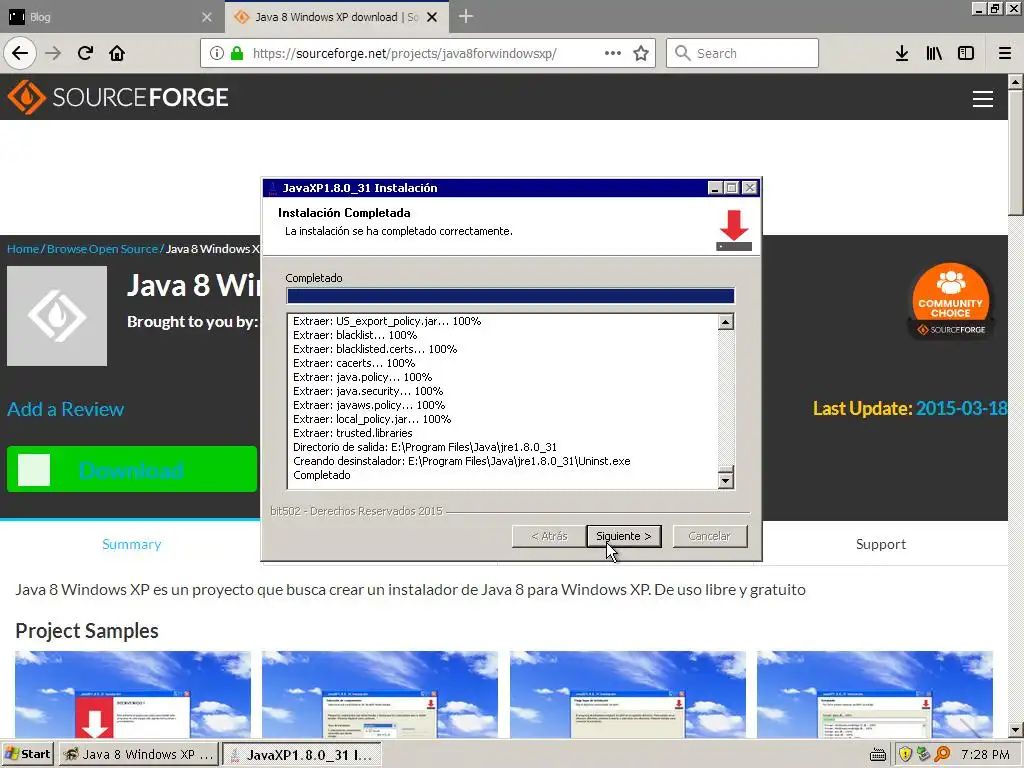This screenshot has width=1024, height=768.
Task: Select the Java 8 Windows XP download tab
Action: tap(337, 17)
